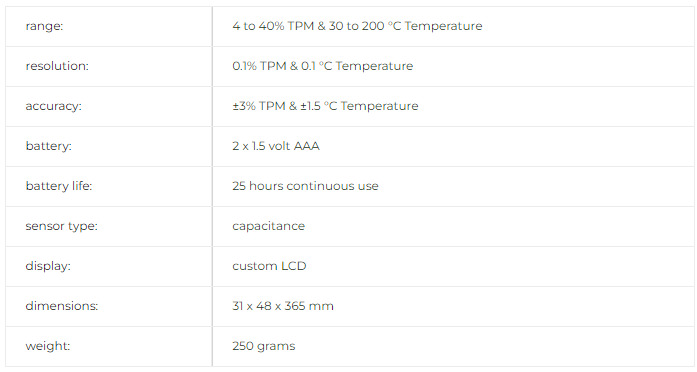Click the 'weight:' label

(48, 346)
